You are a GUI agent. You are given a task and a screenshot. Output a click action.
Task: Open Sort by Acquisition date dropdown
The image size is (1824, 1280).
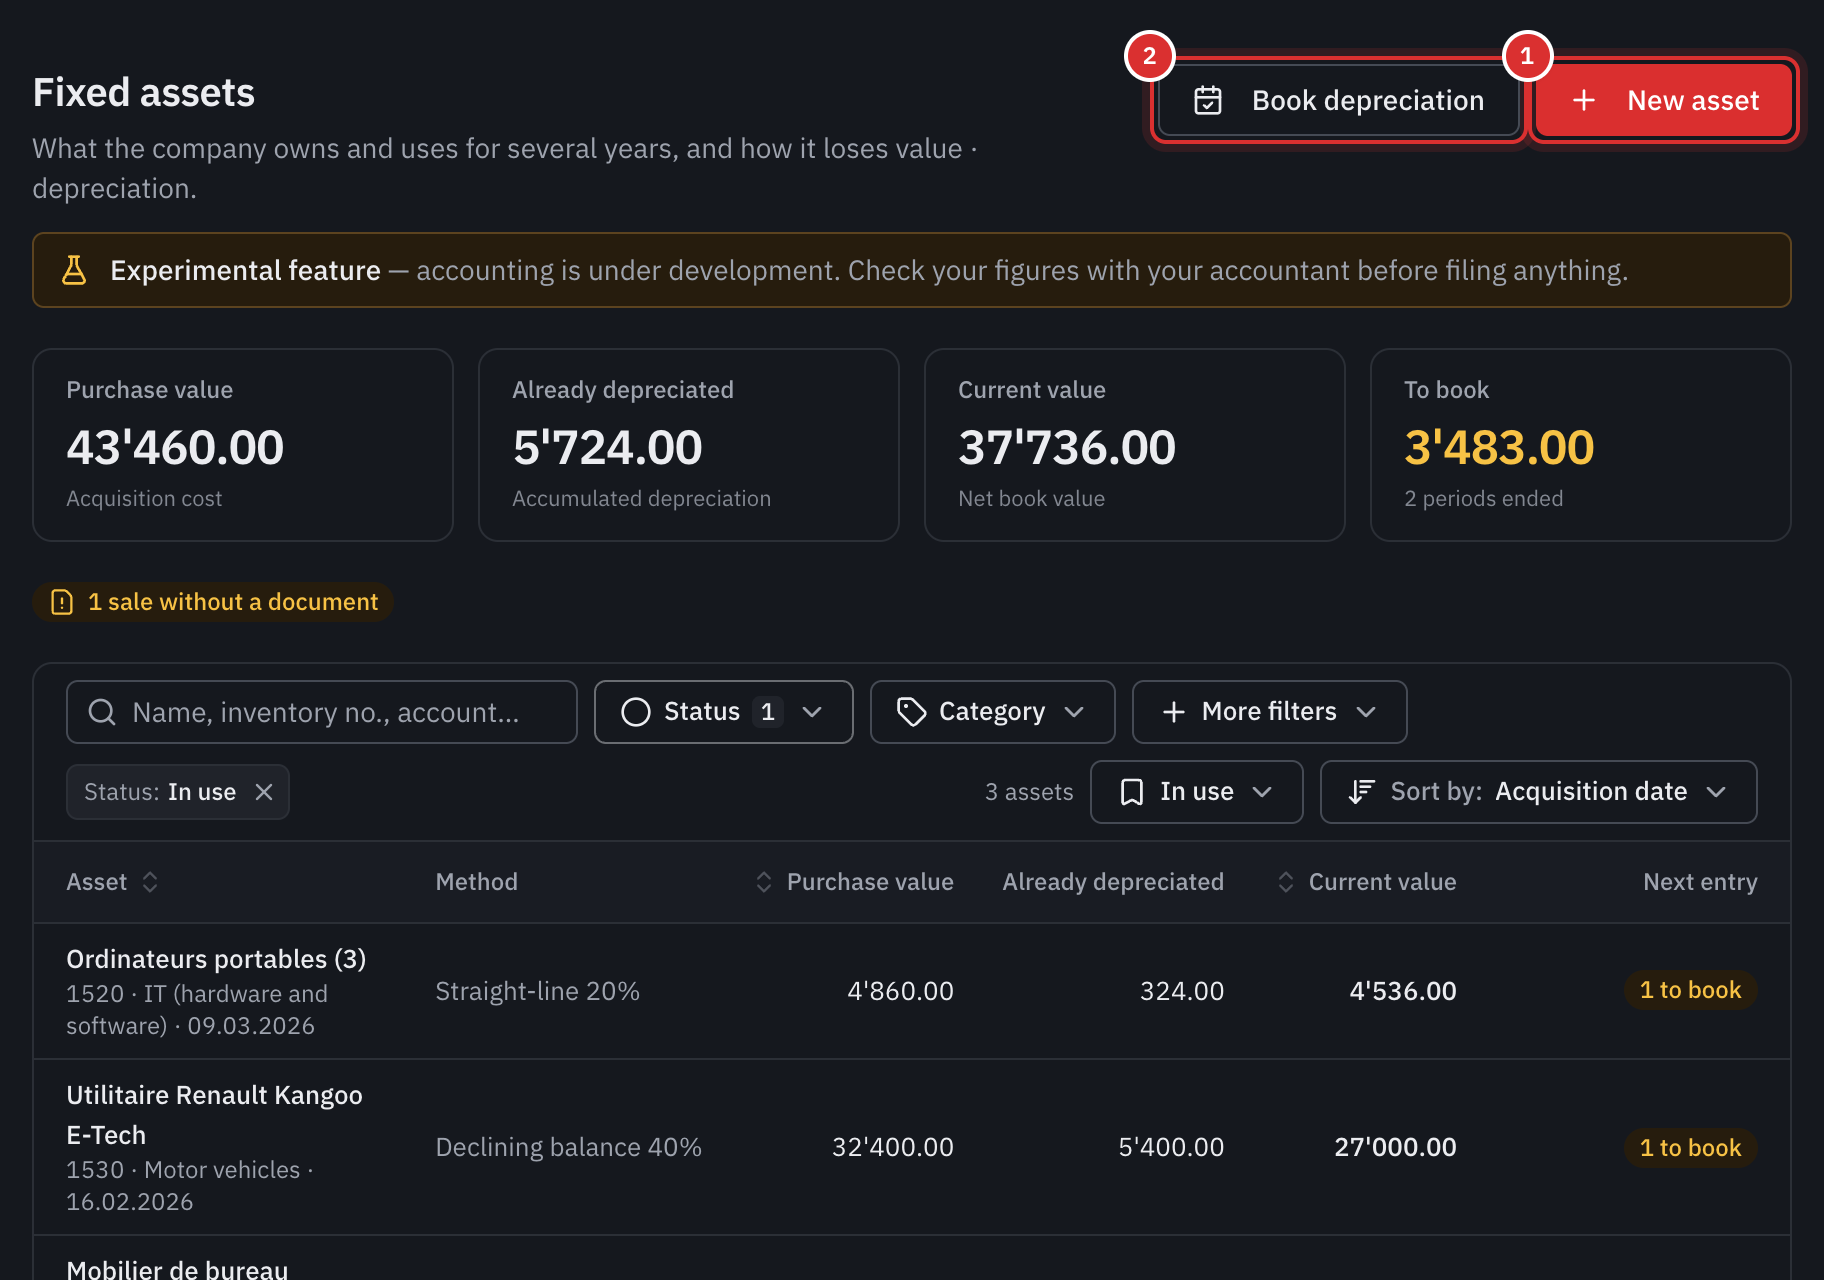pos(1538,792)
